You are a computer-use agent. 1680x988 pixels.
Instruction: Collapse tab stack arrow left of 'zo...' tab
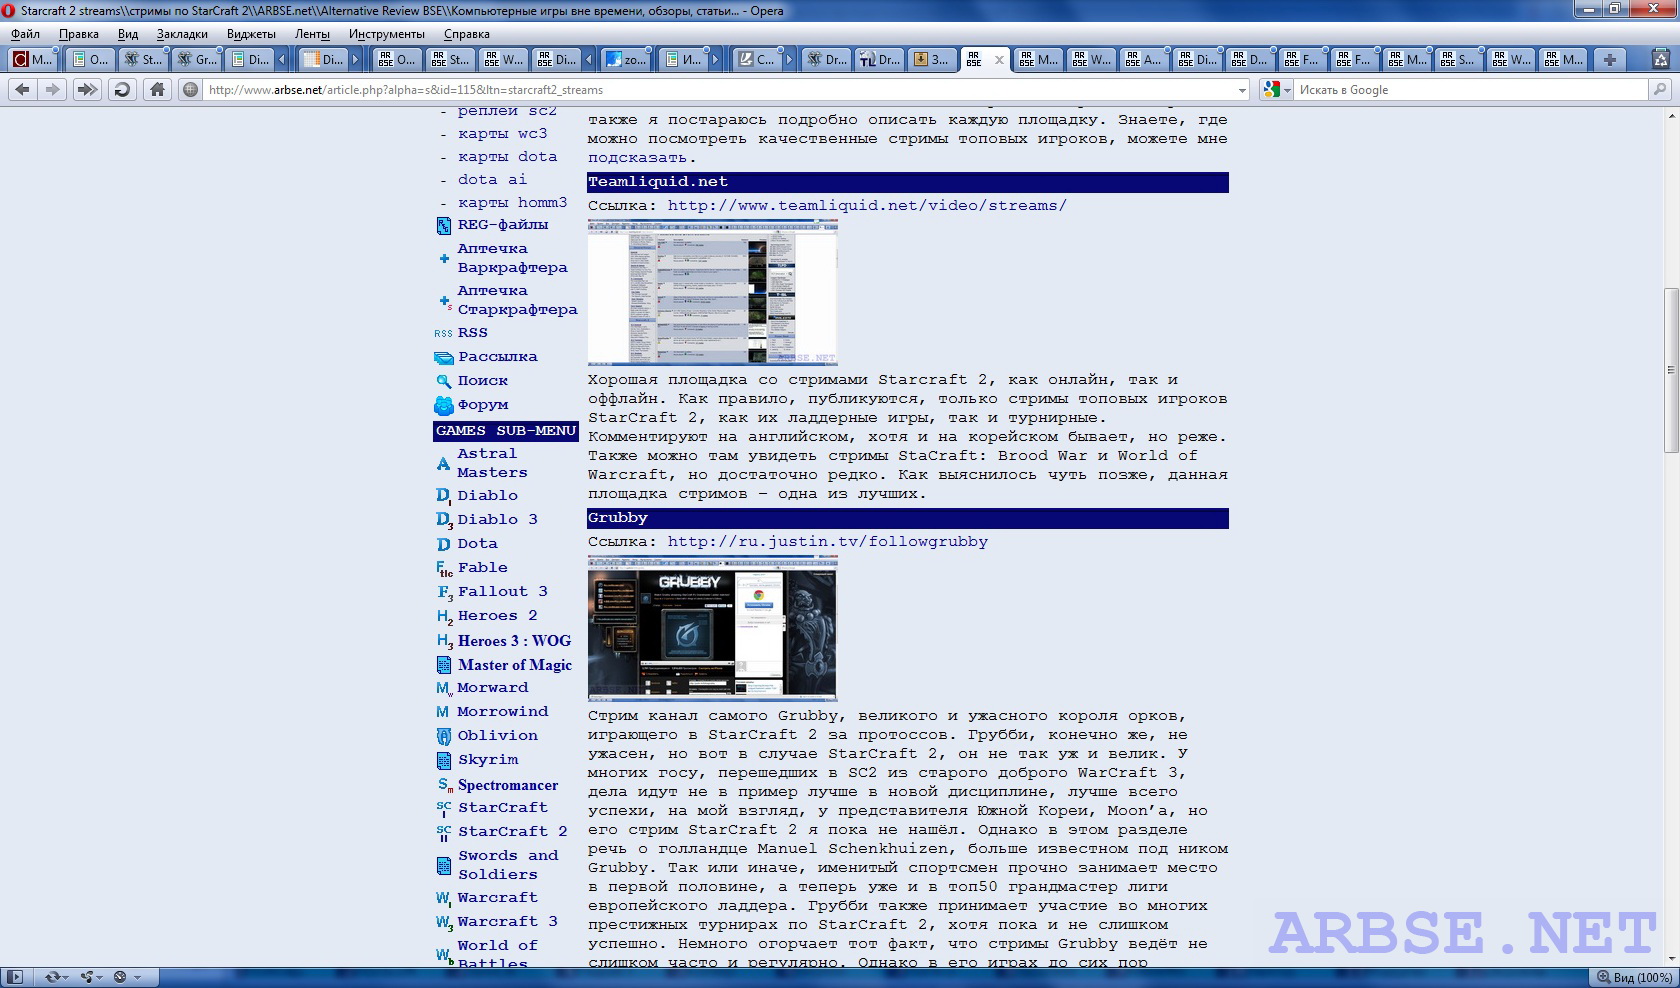[591, 60]
